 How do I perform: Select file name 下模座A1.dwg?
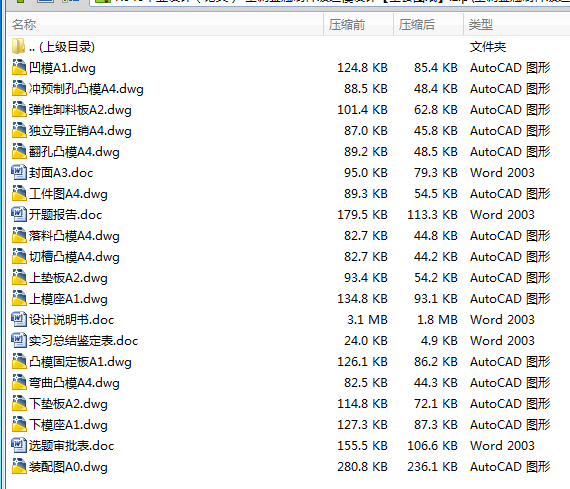(68, 425)
